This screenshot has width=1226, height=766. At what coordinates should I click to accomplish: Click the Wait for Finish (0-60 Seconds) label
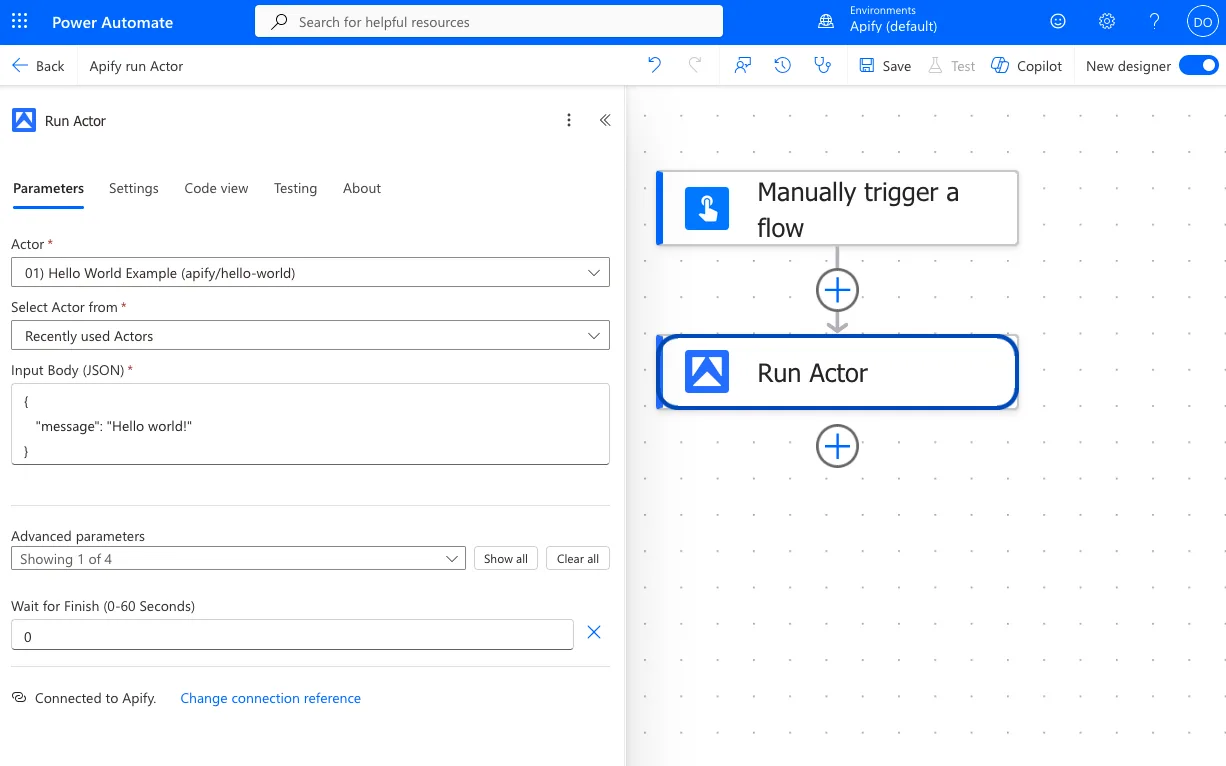point(103,606)
